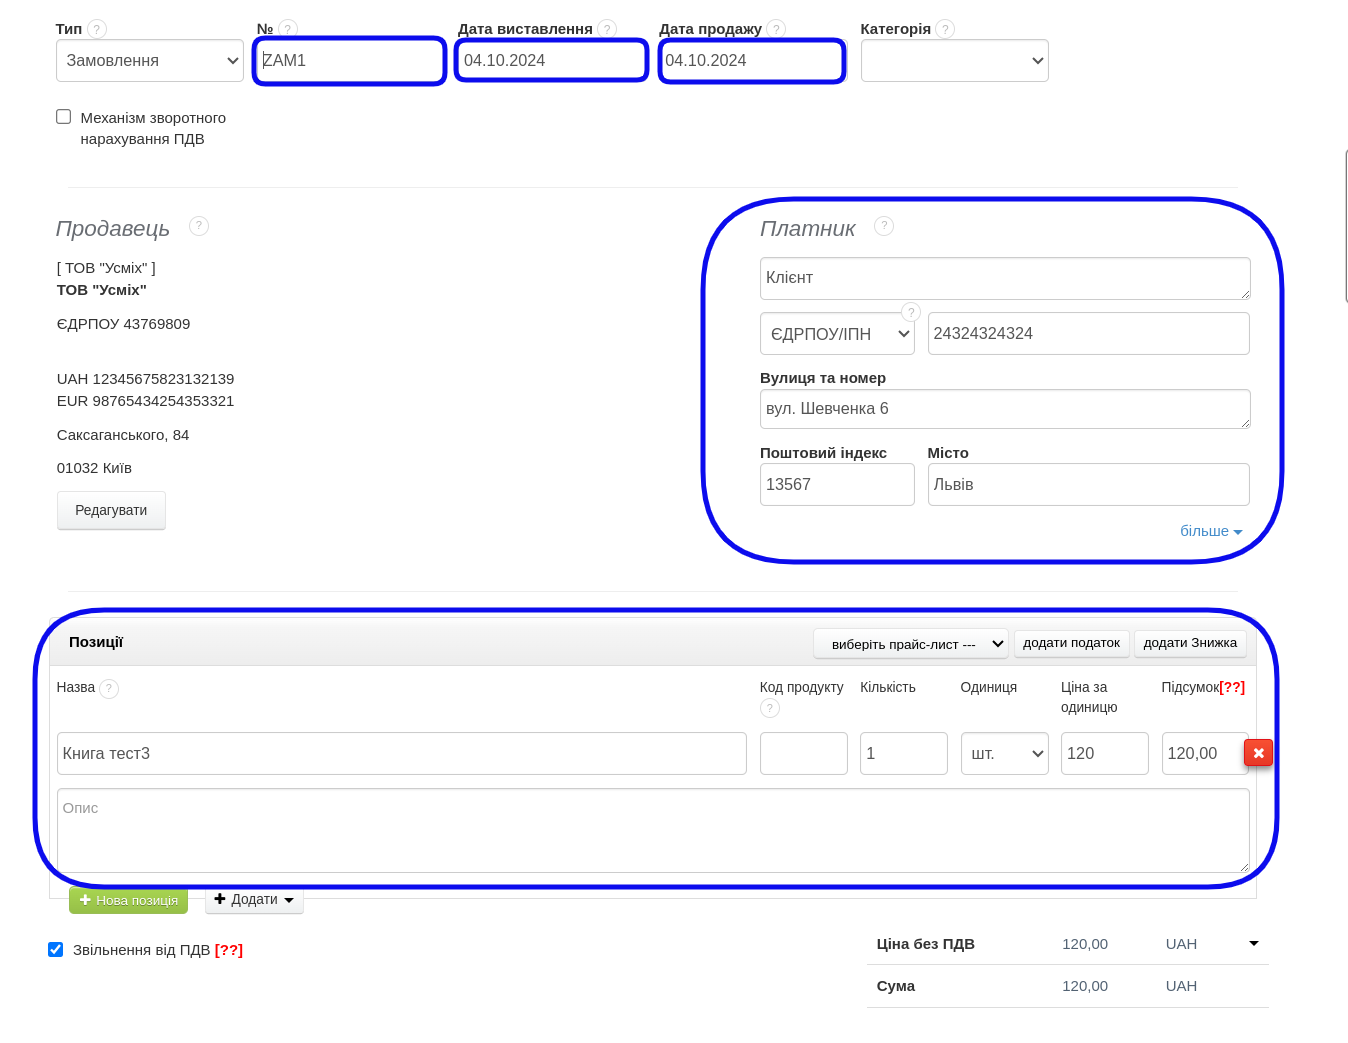Click the Опис description text area
The width and height of the screenshot is (1348, 1043).
[653, 830]
